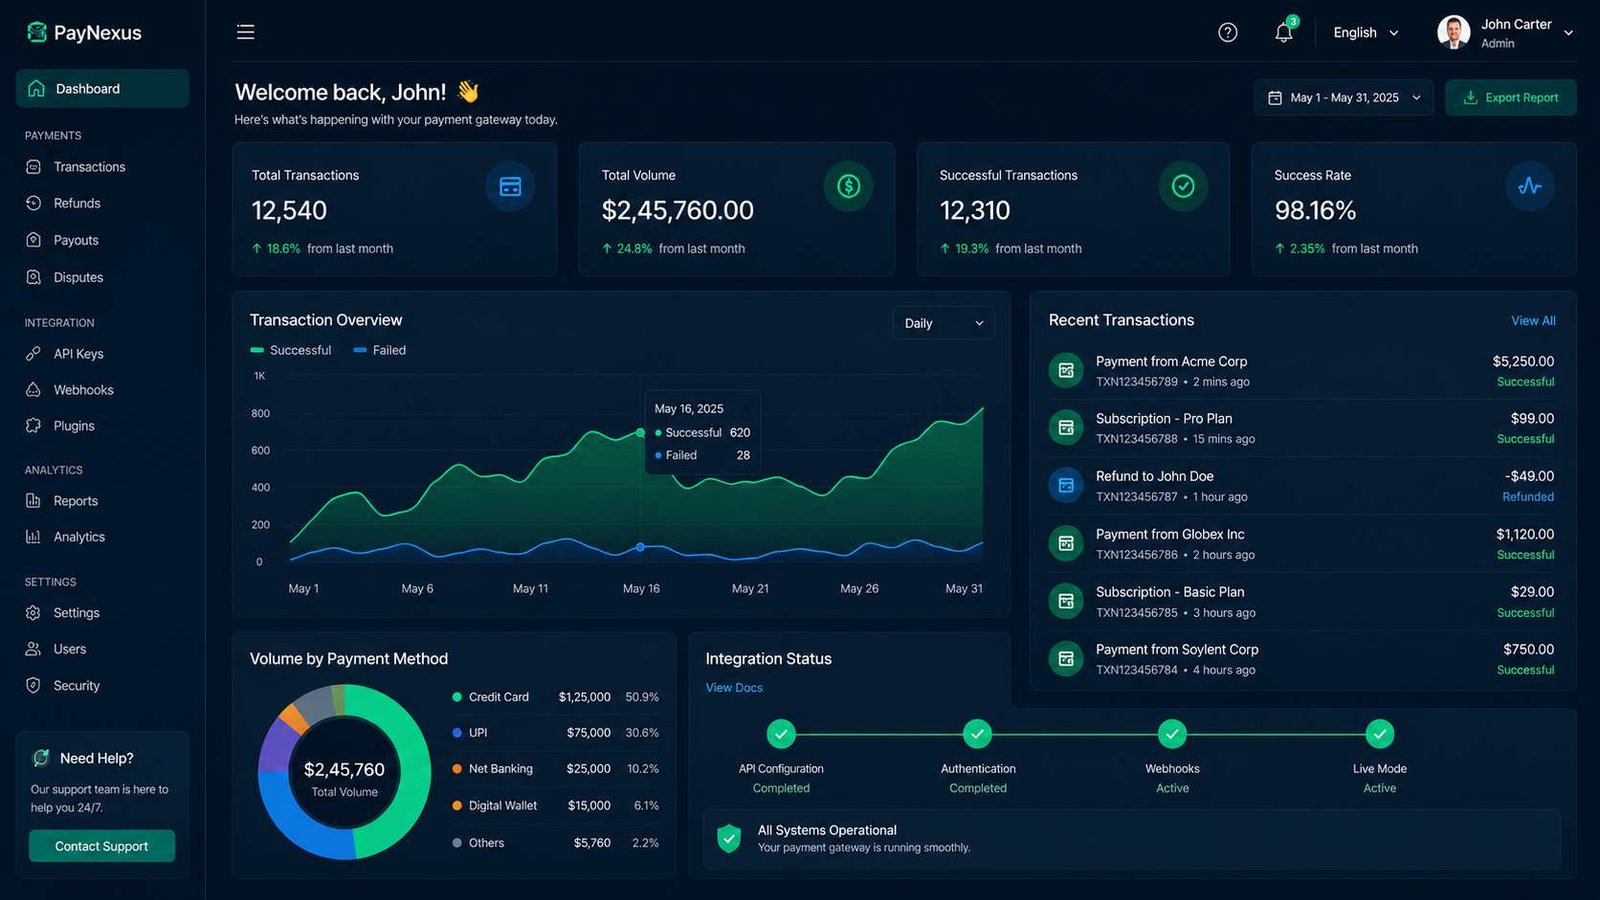Click the TXN123456789 transaction ID
1600x900 pixels.
coord(1136,382)
